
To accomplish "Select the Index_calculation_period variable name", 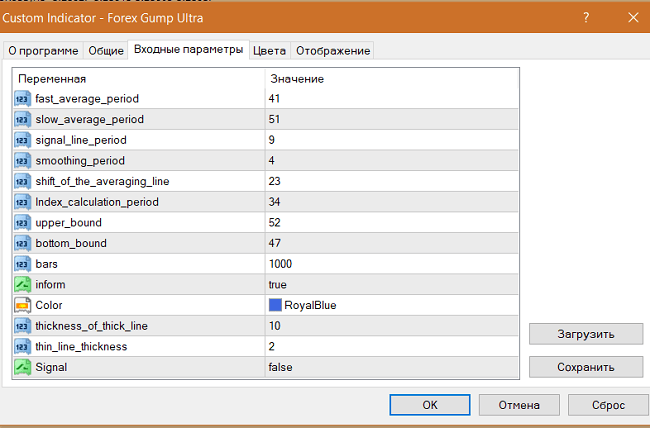I will (97, 202).
